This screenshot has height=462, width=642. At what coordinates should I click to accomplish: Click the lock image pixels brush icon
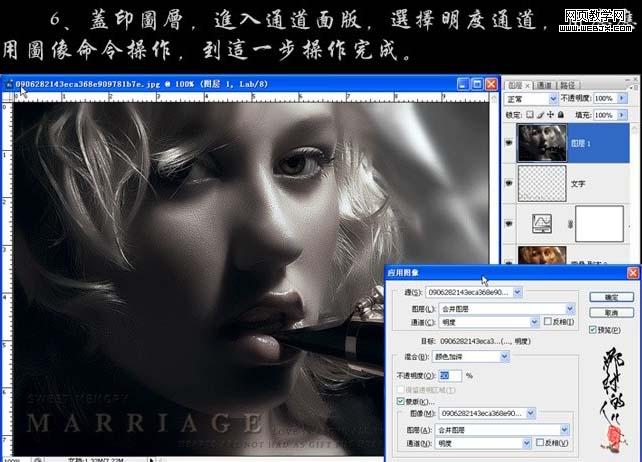click(x=540, y=115)
